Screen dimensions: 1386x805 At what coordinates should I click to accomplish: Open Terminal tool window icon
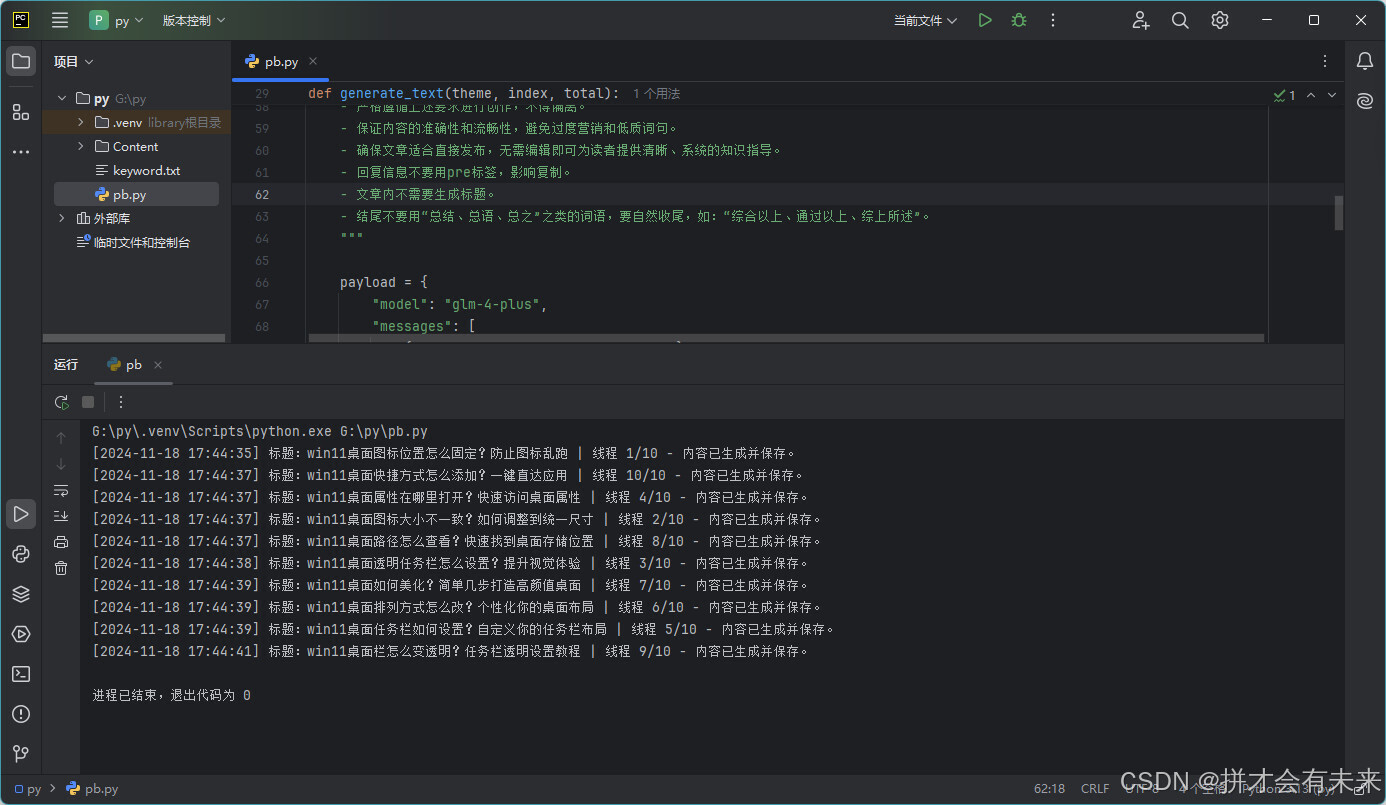[20, 674]
